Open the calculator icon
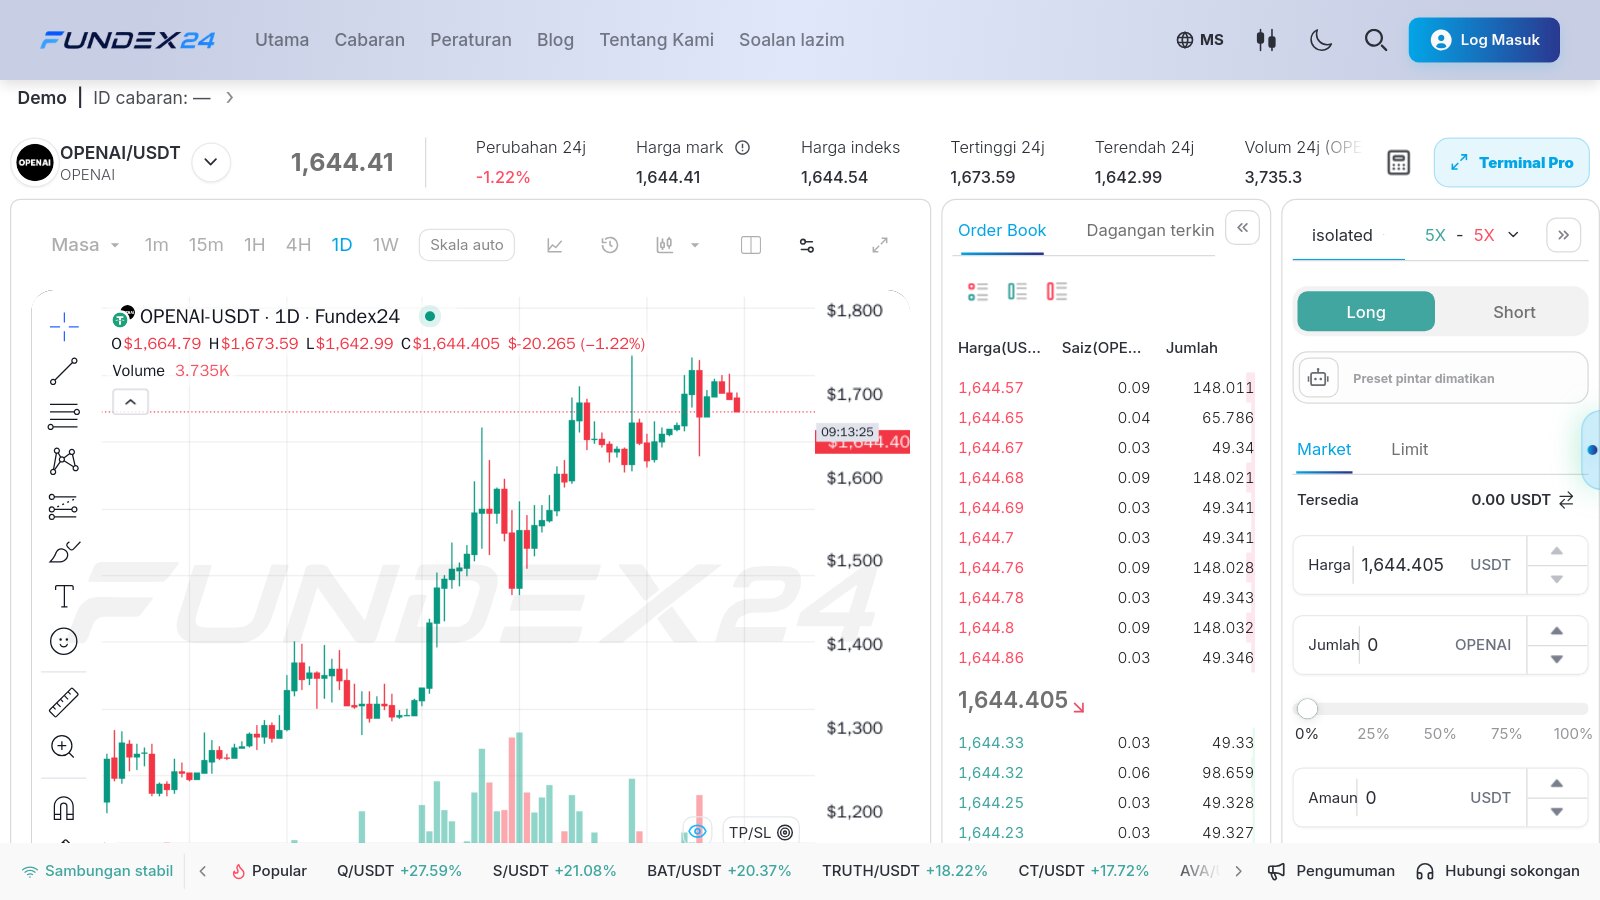 pyautogui.click(x=1399, y=163)
